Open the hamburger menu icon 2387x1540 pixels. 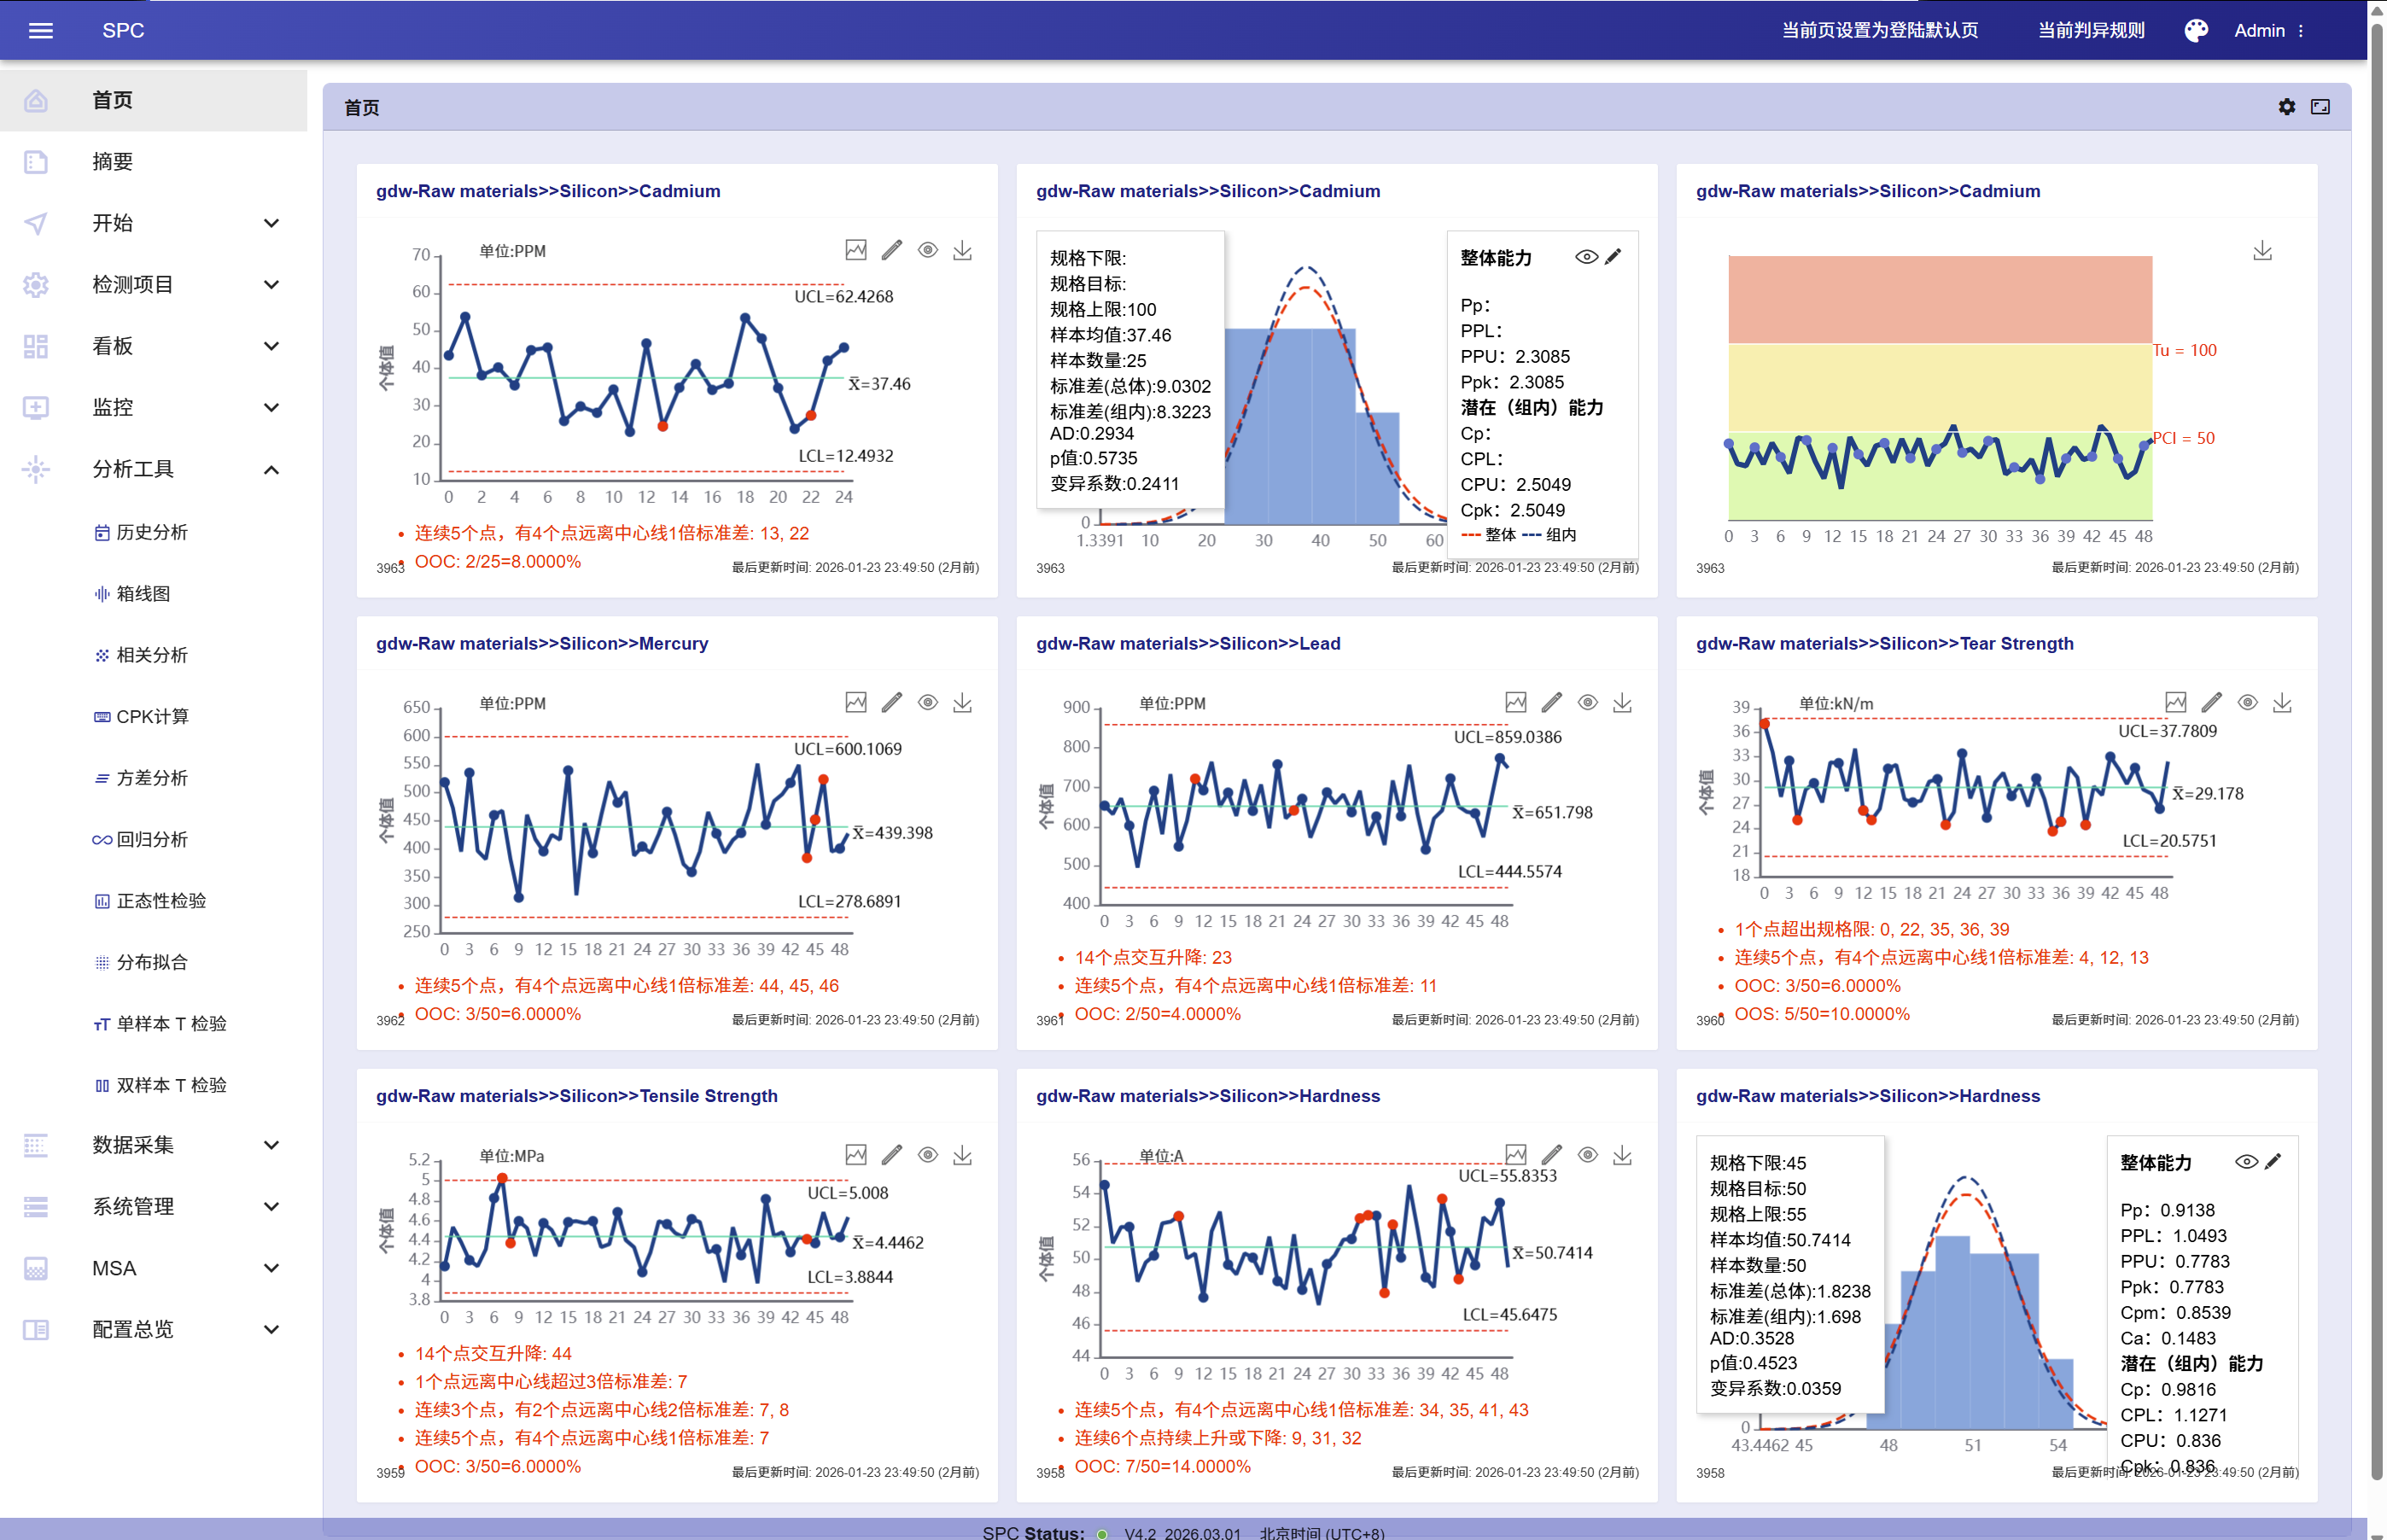tap(41, 30)
